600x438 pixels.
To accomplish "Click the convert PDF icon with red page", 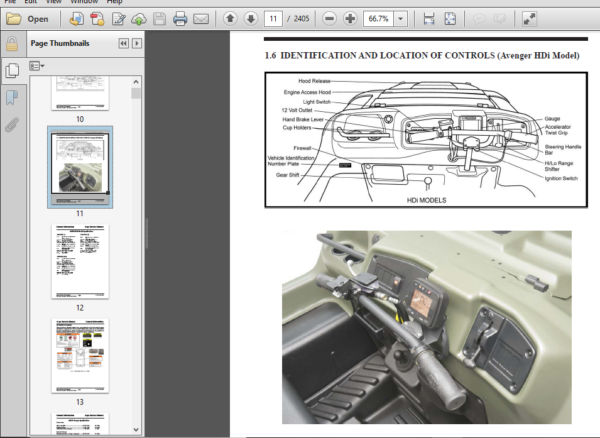I will click(97, 19).
